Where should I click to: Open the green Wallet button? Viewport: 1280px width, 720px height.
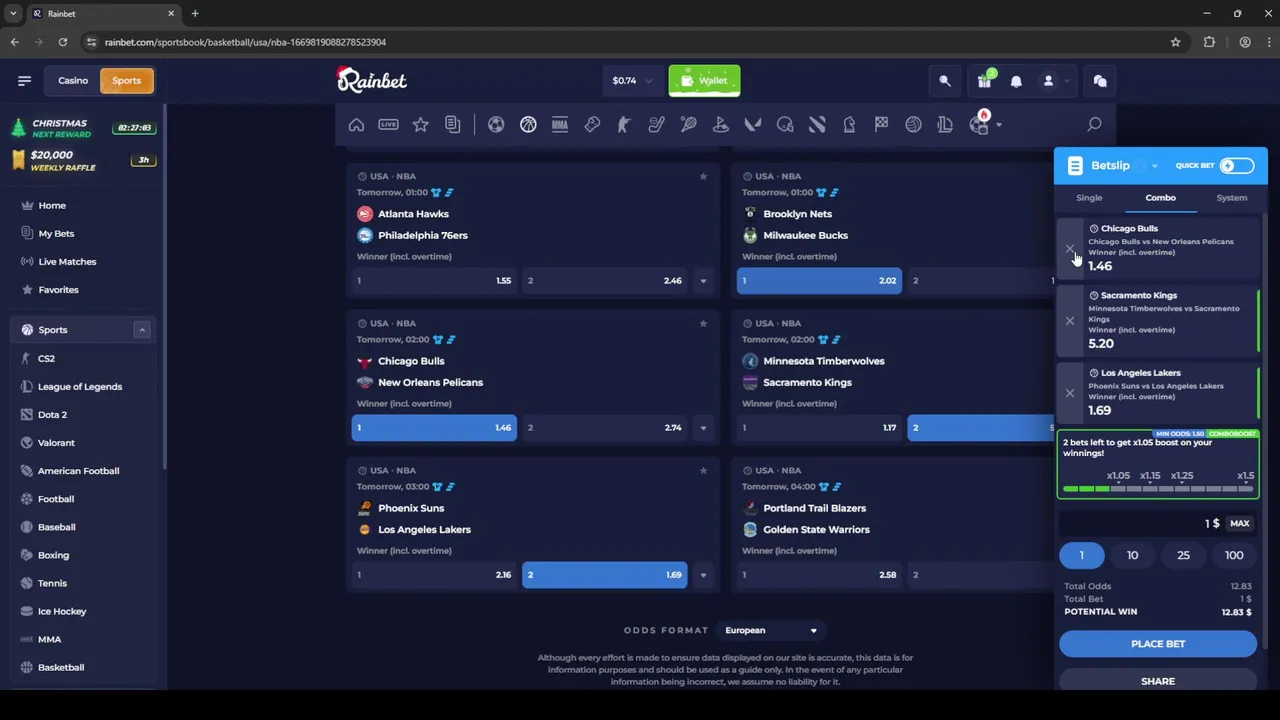(704, 81)
